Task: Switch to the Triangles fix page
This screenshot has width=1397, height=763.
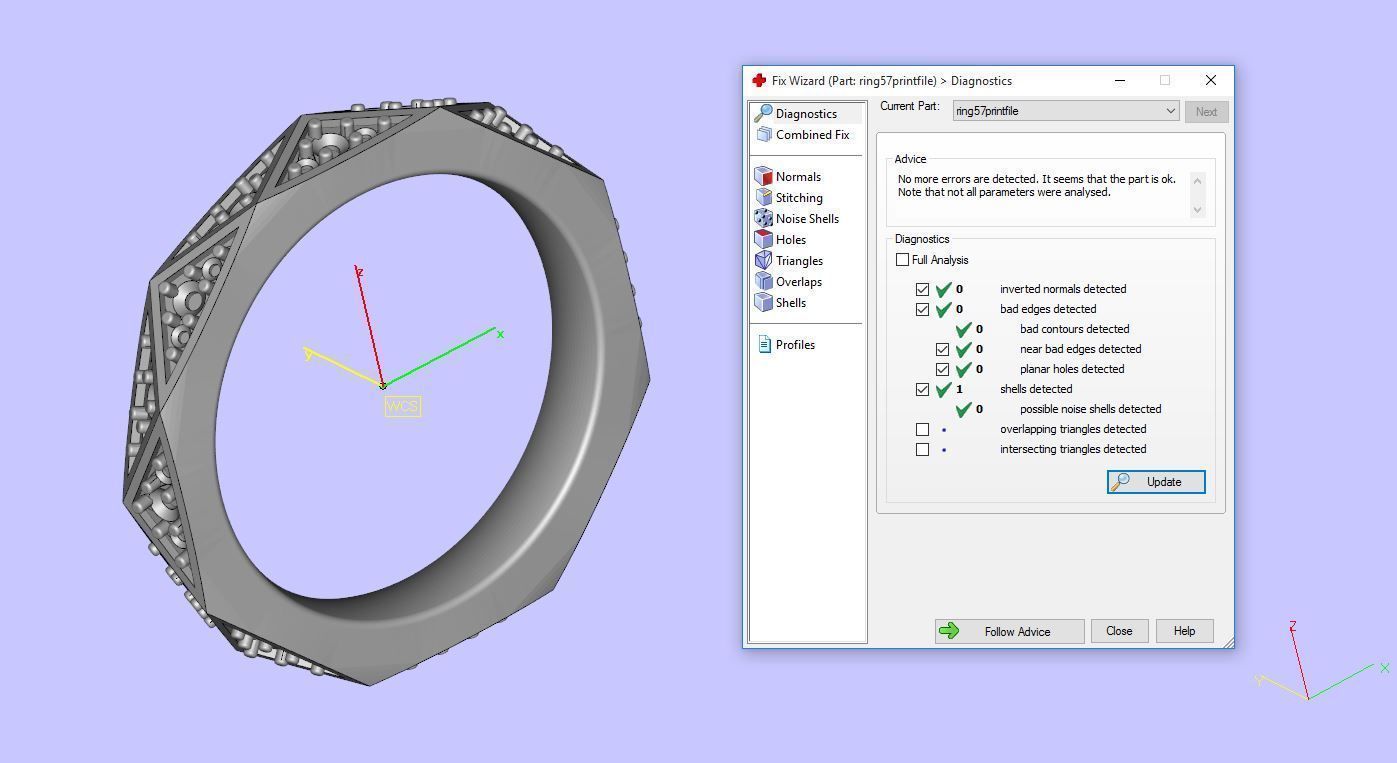Action: pyautogui.click(x=799, y=261)
